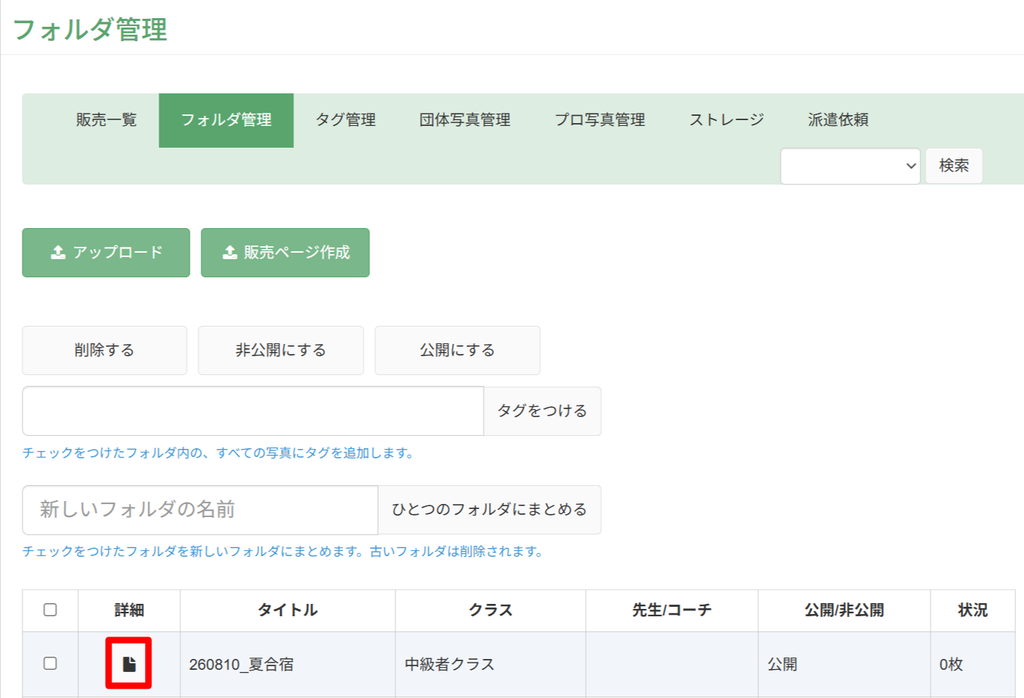
Task: Click the upload icon in 販売ページ作成 button
Action: (230, 252)
